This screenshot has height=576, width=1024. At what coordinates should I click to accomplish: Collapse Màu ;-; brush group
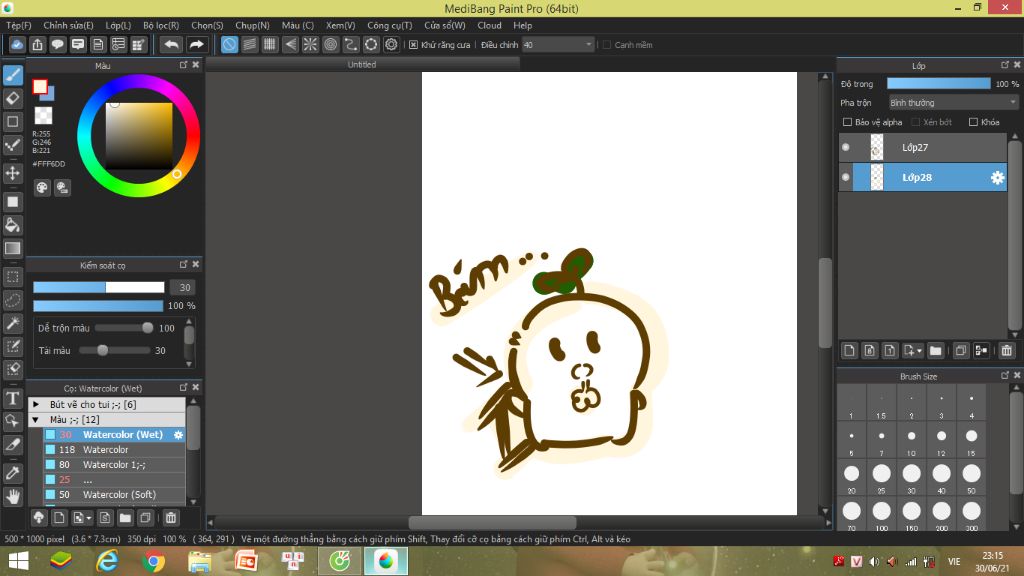coord(36,420)
